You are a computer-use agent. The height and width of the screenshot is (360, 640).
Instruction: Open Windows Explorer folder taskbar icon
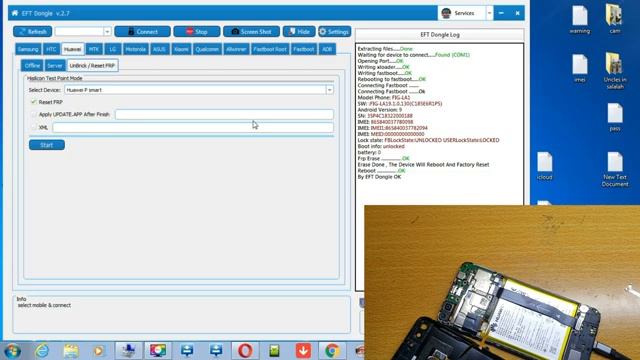71,351
